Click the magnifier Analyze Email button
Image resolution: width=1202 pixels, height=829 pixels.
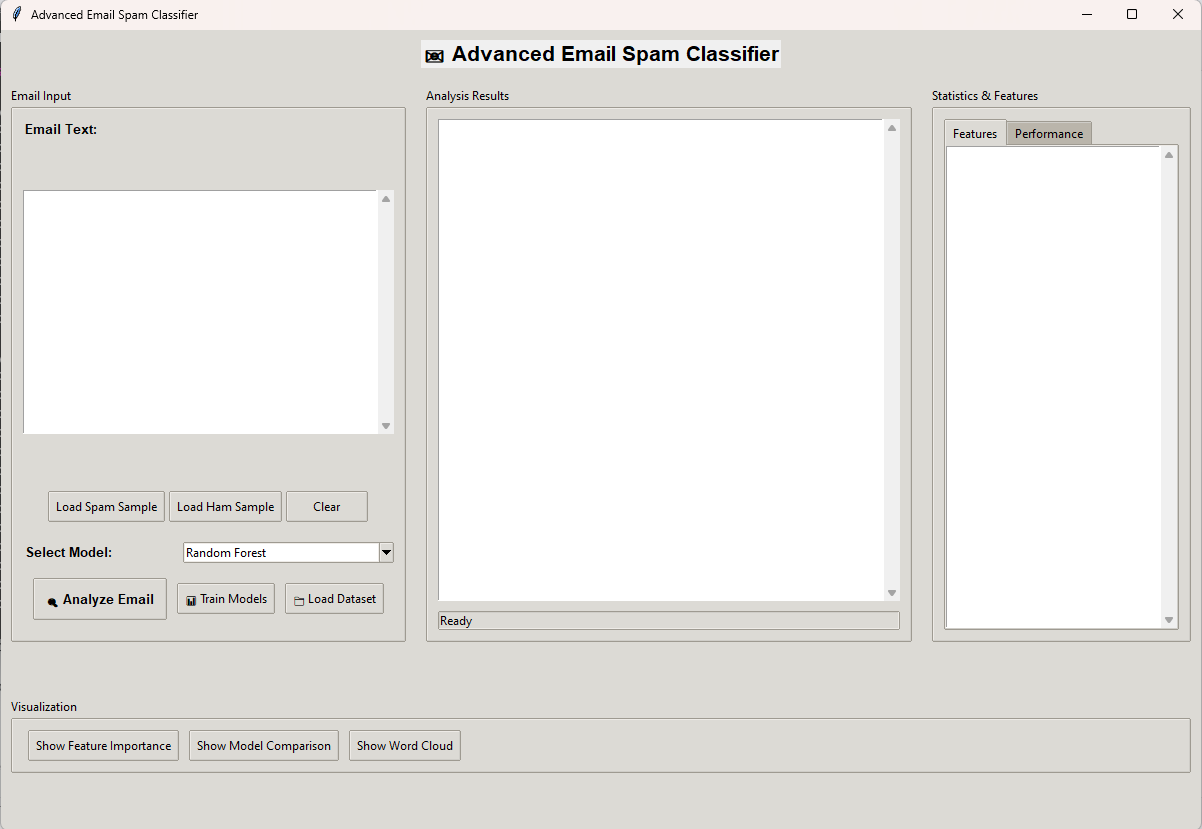(x=100, y=599)
